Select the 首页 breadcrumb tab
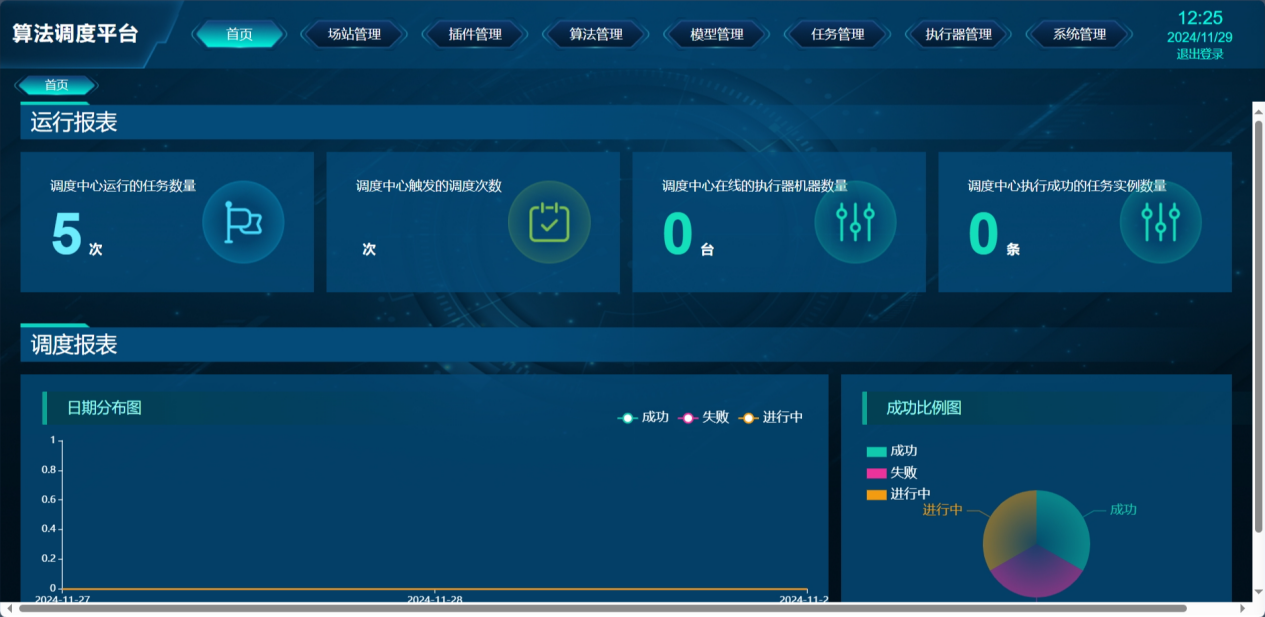 (x=57, y=85)
